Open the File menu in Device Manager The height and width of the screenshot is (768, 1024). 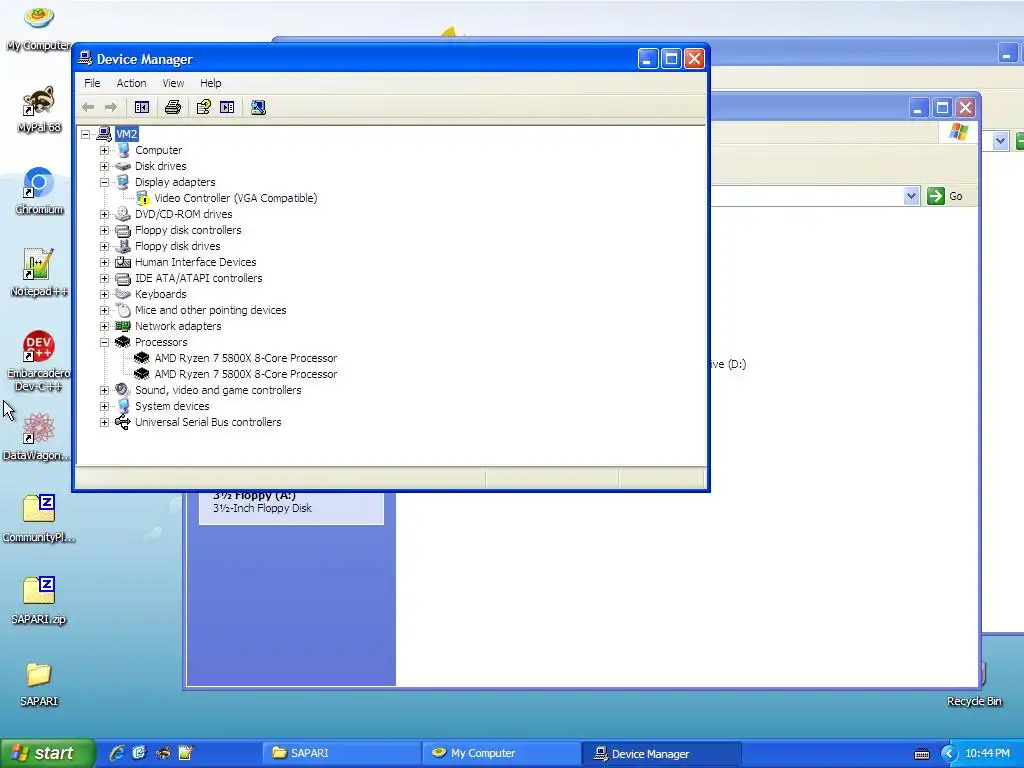coord(92,83)
